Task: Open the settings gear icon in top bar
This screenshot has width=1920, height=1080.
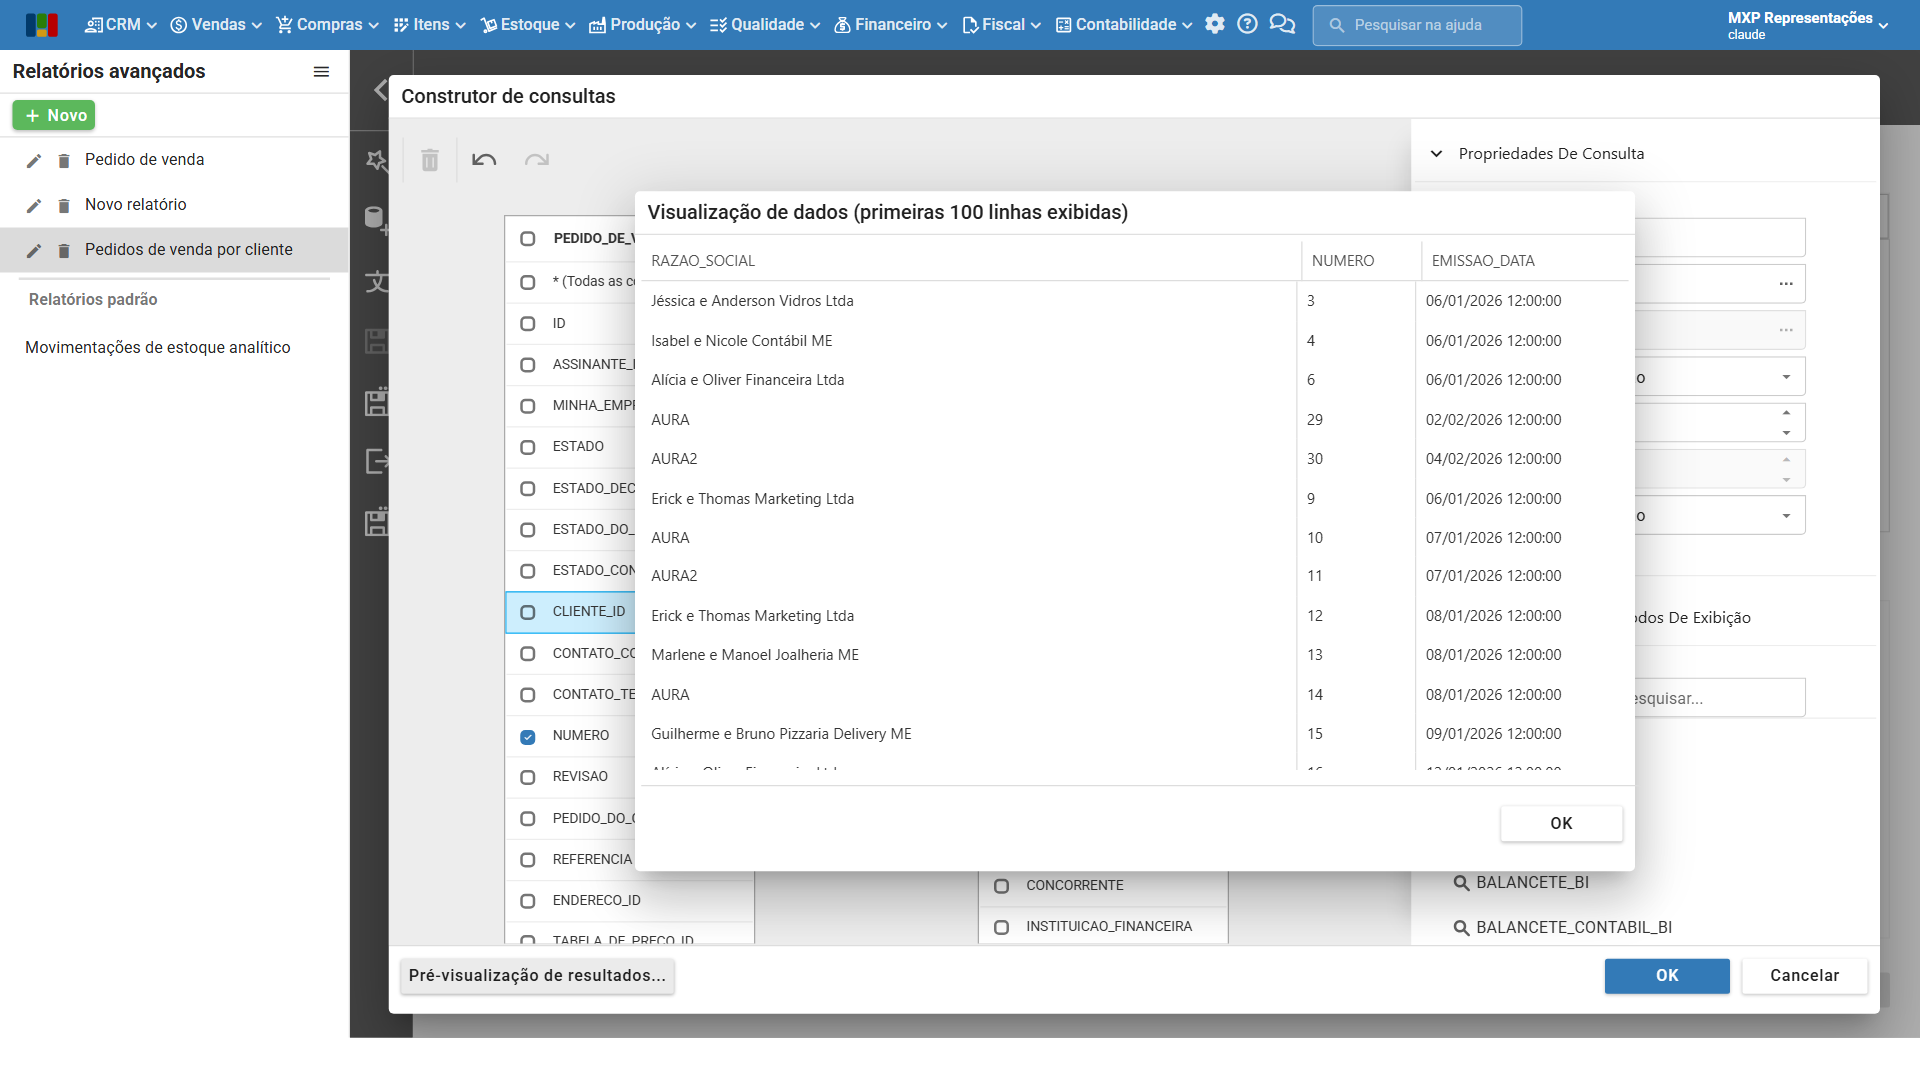Action: [x=1214, y=24]
